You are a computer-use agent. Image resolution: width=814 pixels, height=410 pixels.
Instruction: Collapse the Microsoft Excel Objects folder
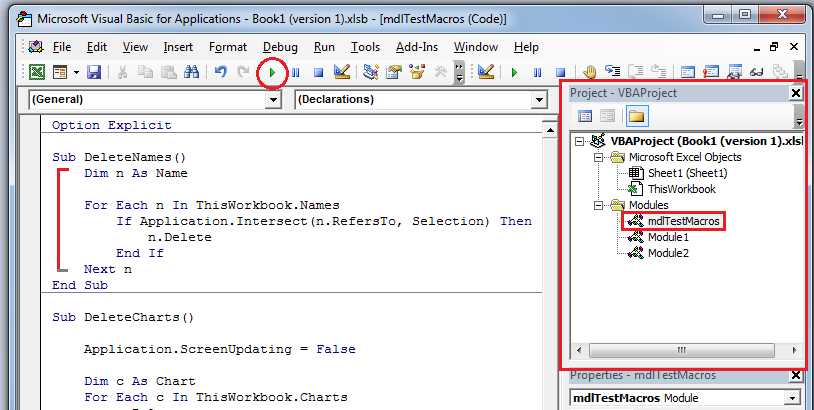599,157
